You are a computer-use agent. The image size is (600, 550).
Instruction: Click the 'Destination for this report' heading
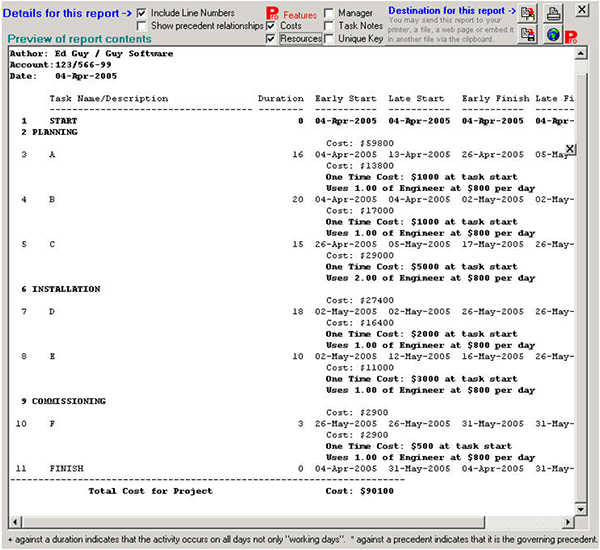tap(452, 11)
